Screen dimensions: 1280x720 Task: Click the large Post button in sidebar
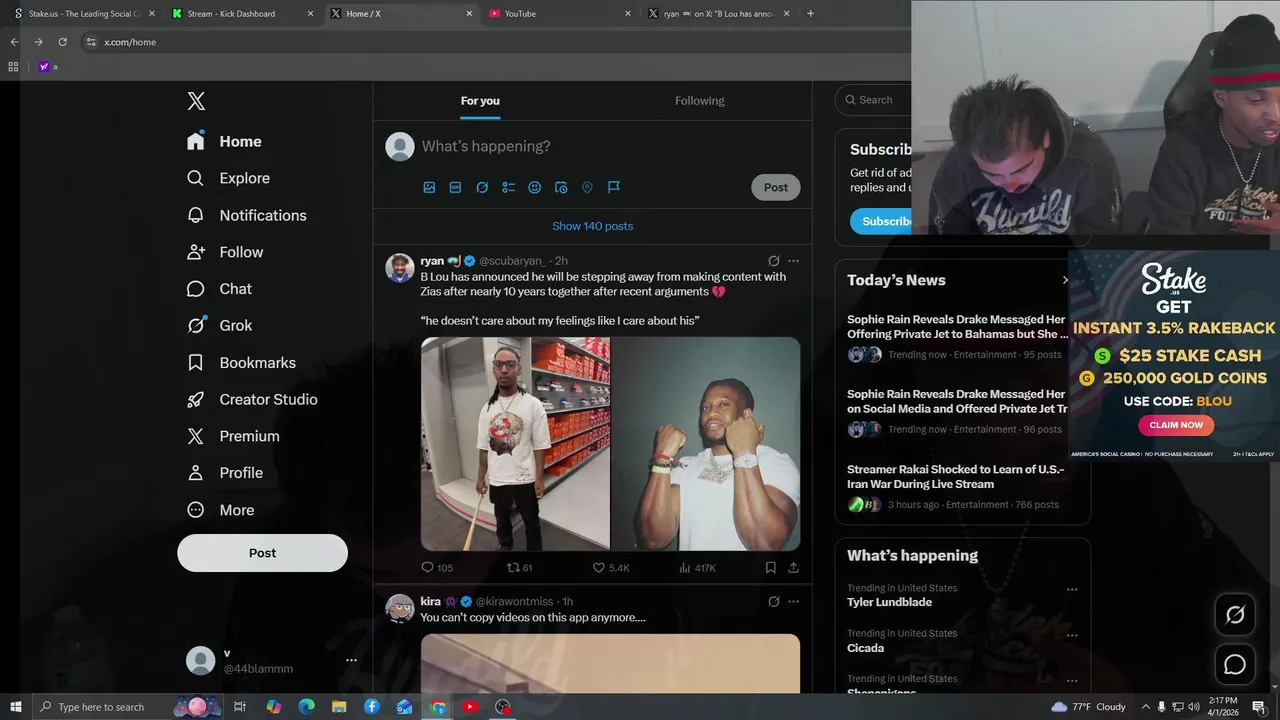(262, 553)
